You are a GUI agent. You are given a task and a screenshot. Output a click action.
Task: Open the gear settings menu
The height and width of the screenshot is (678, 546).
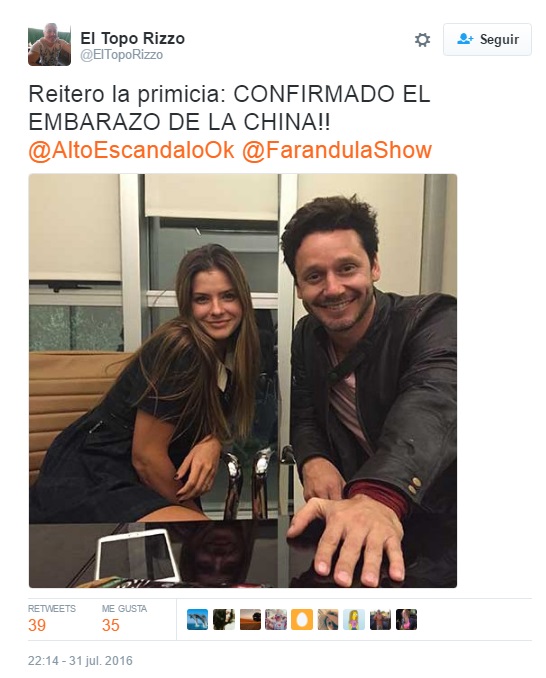tap(422, 40)
